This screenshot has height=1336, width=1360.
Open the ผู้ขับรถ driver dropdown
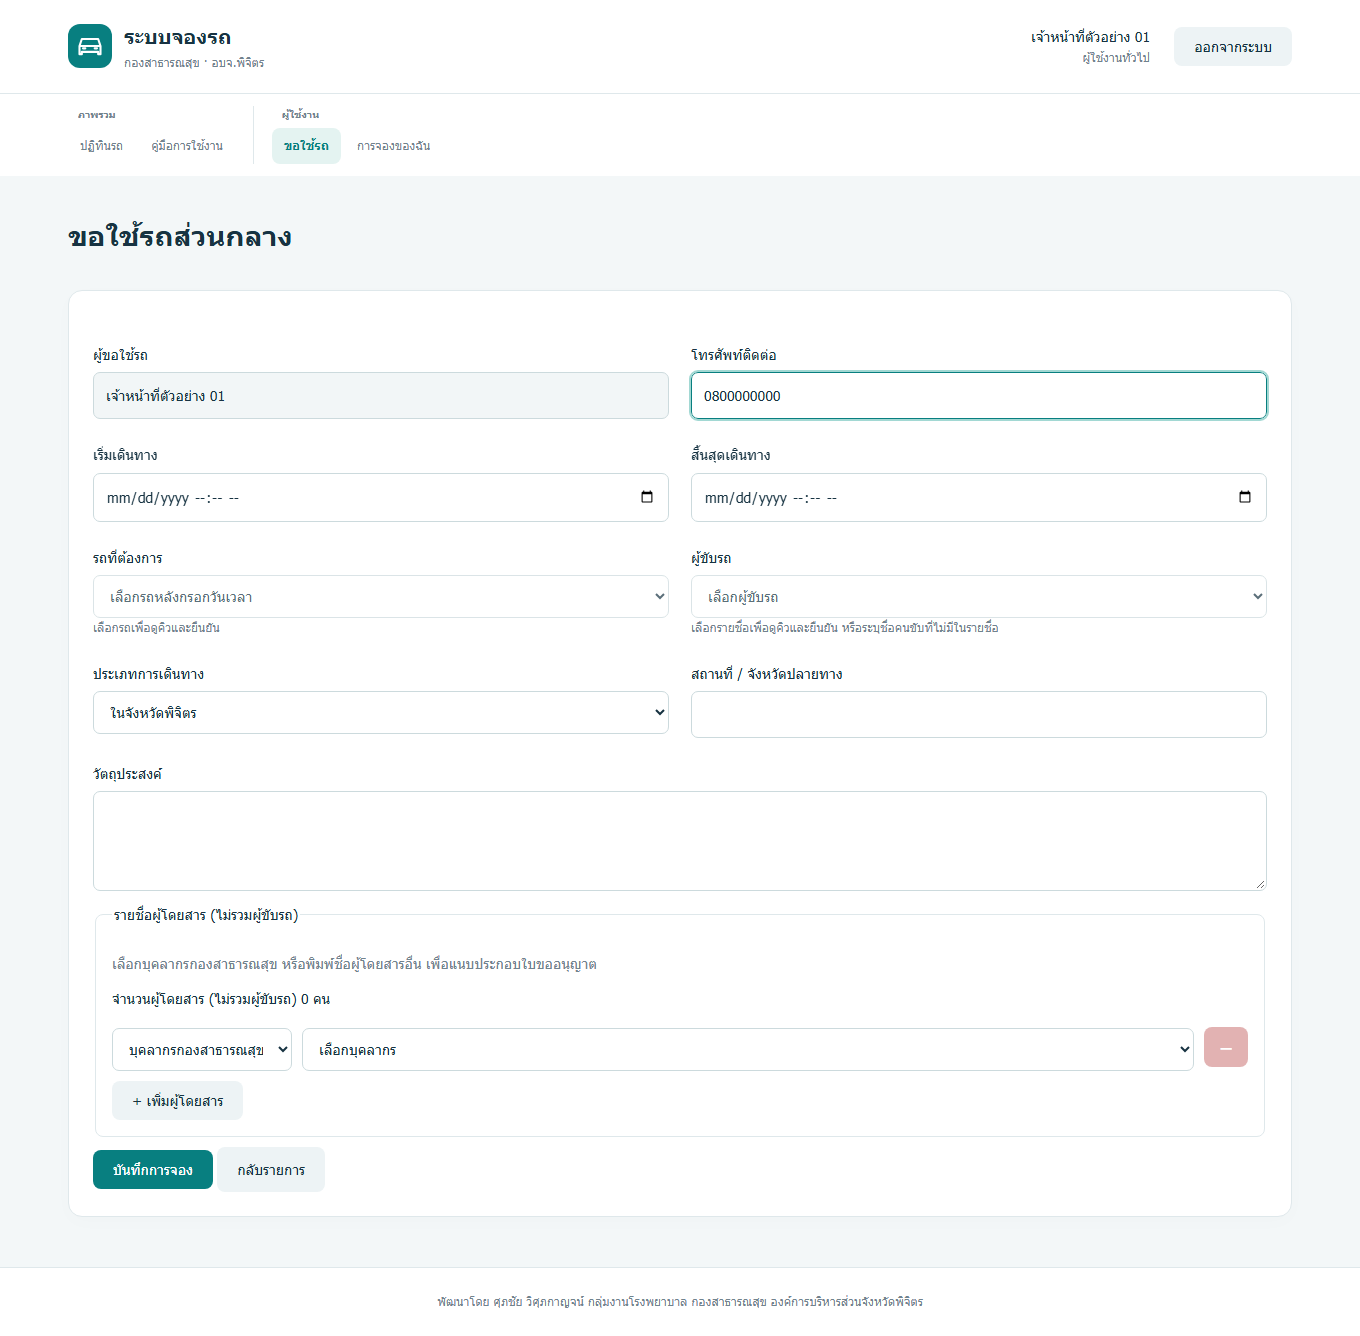click(979, 596)
